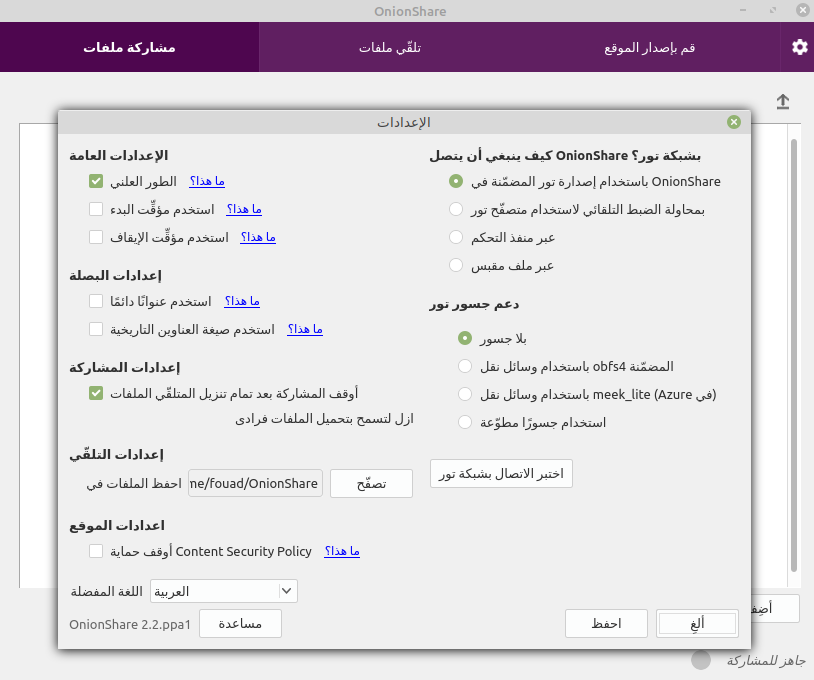
Task: Click the اللغة المفضلة label
Action: pos(106,591)
